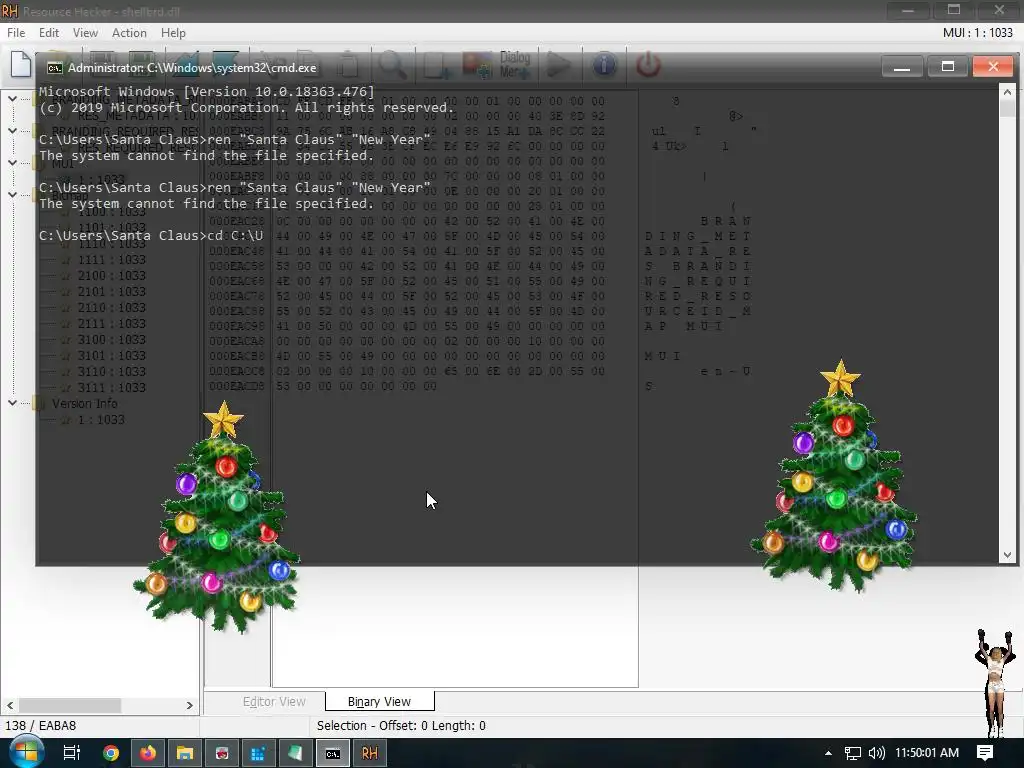Viewport: 1024px width, 768px height.
Task: Click the white Binary View pane below cmd
Action: pos(455,626)
